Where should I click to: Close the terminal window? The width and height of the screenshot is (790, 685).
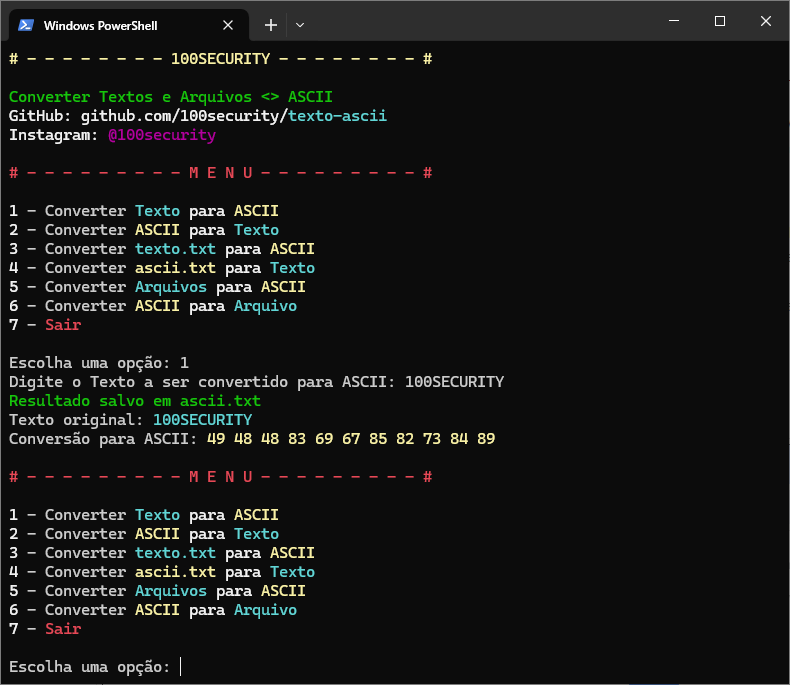[766, 21]
